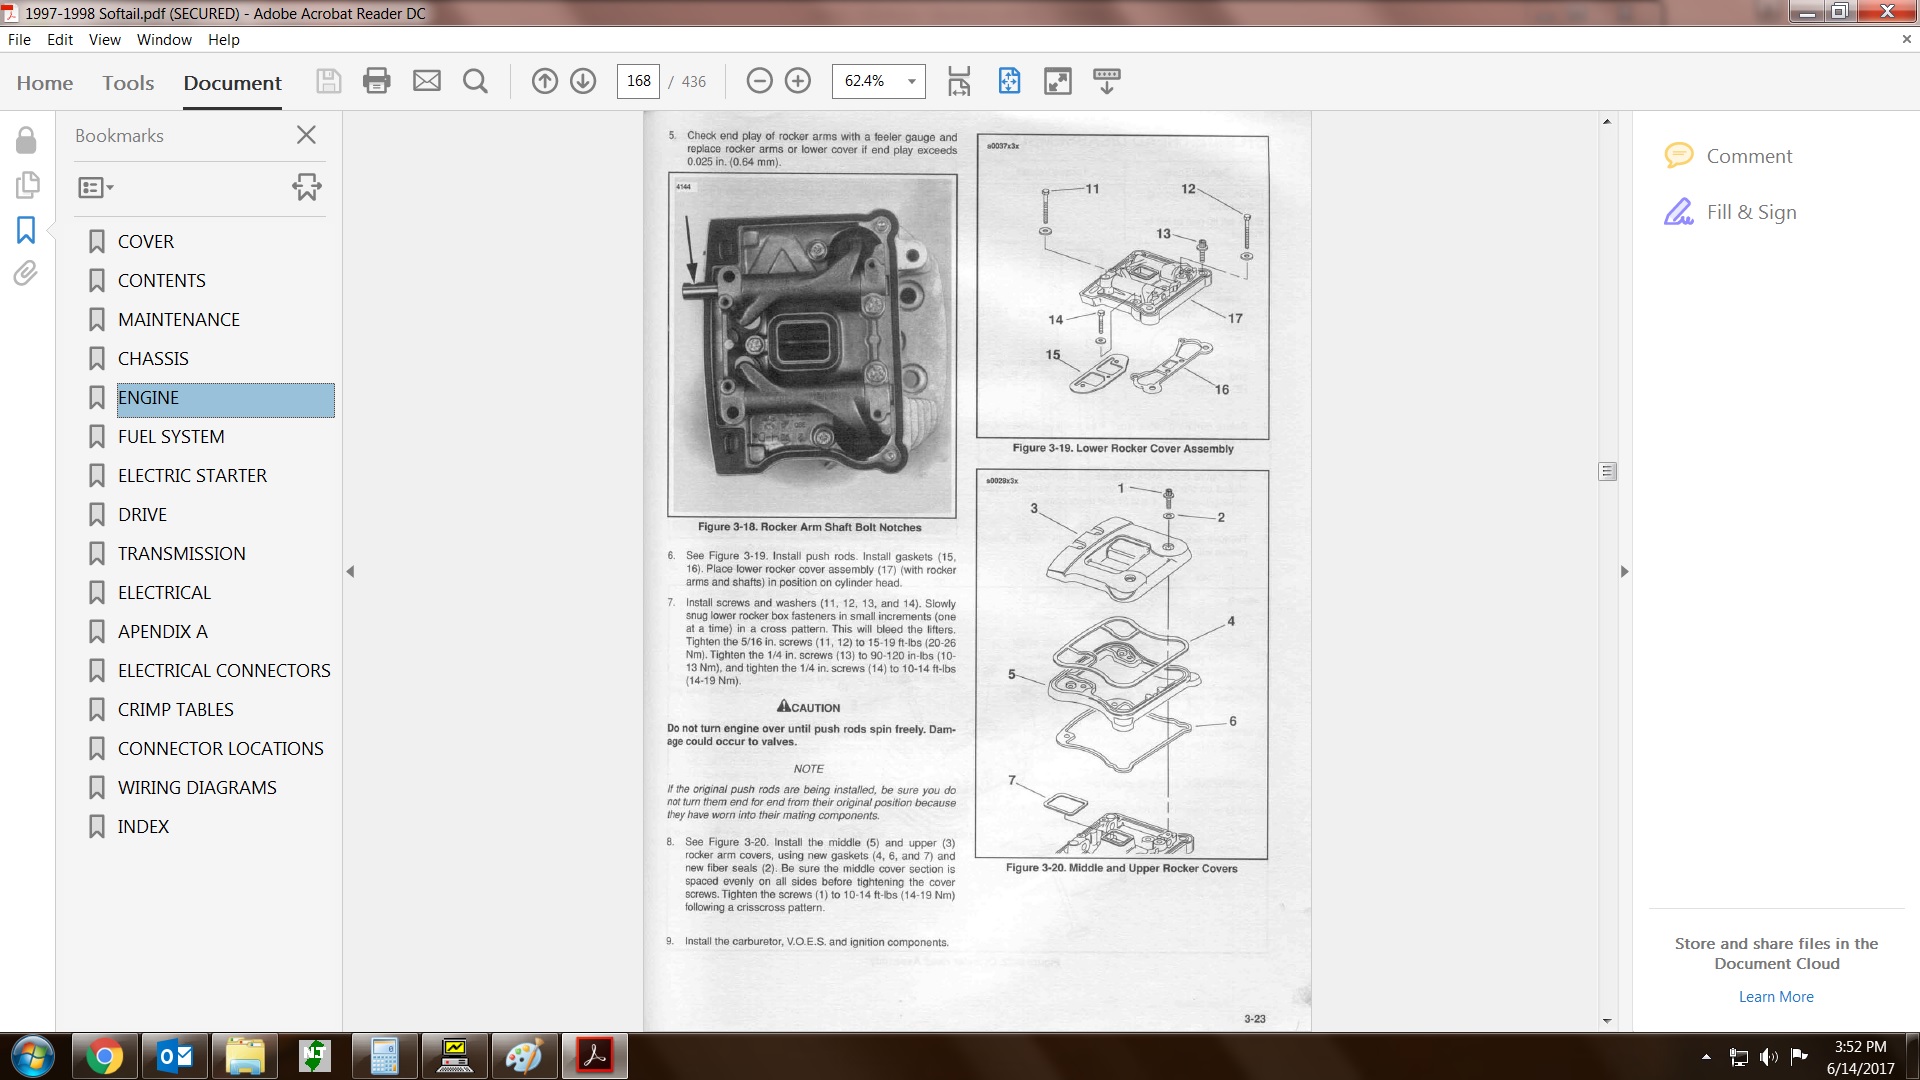1920x1080 pixels.
Task: Go to next page arrow
Action: coord(583,81)
